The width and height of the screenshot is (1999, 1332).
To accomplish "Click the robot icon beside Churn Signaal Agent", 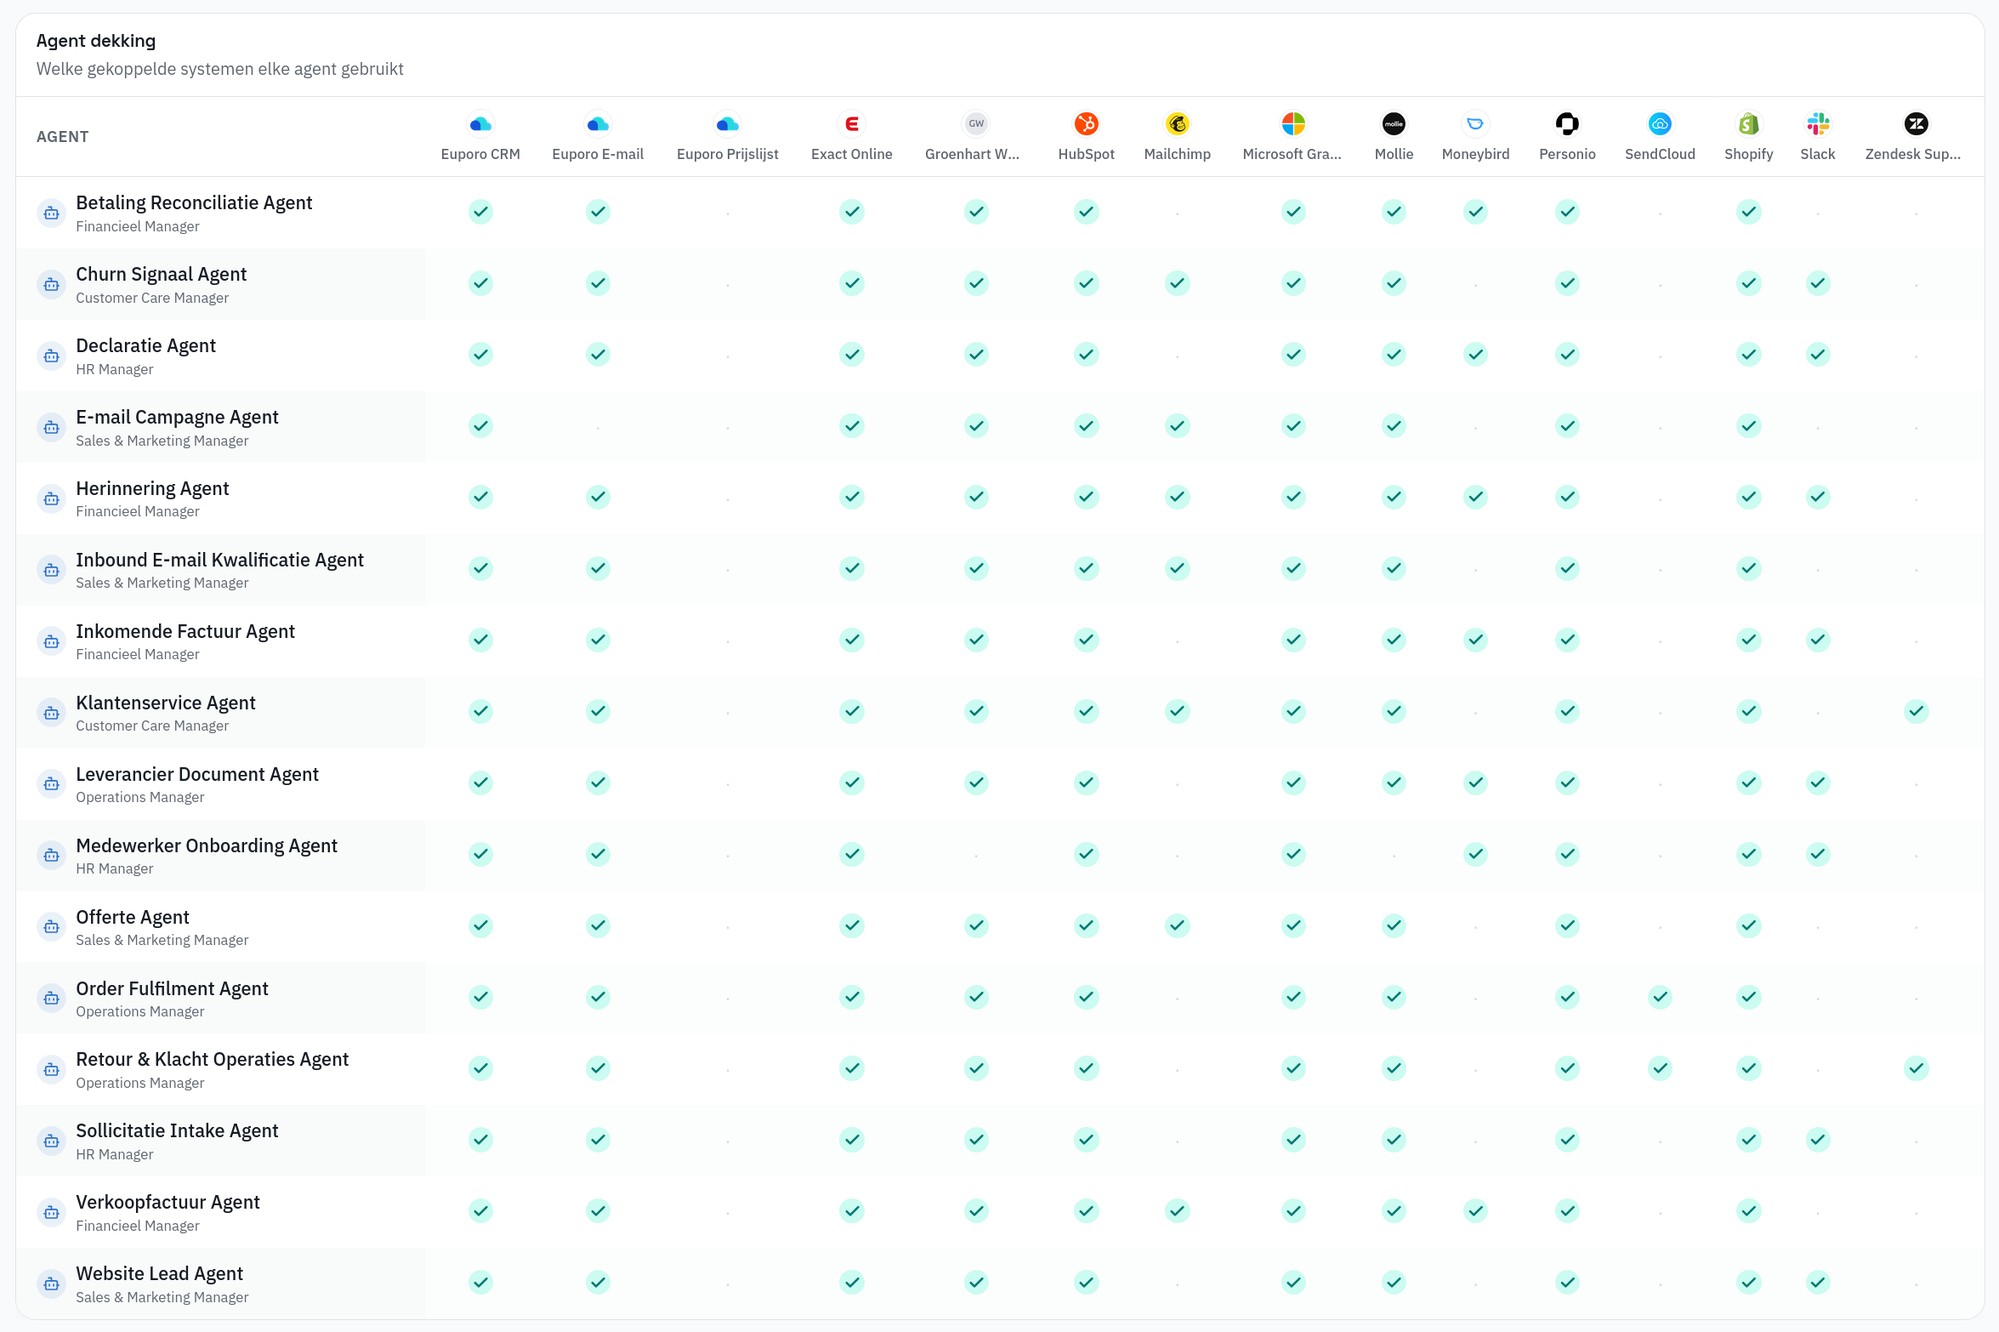I will (51, 284).
